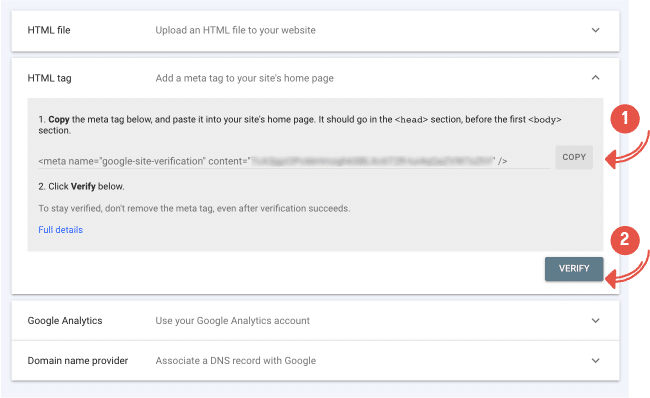Copy the meta tag with COPY button

[x=574, y=158]
